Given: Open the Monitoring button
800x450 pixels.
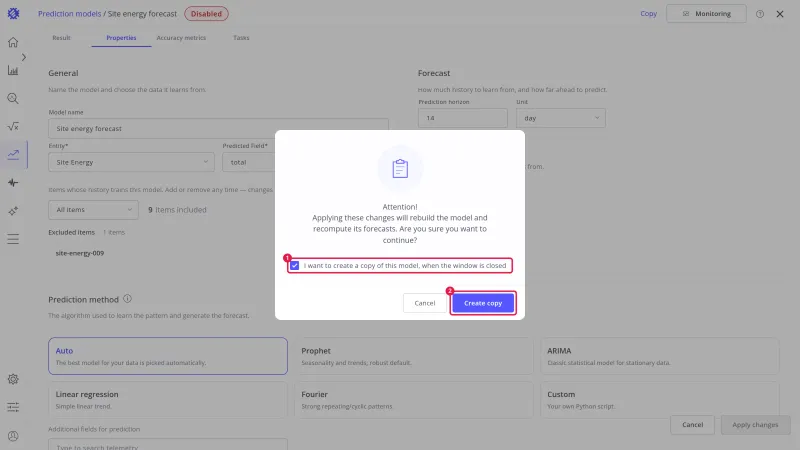Looking at the screenshot, I should (x=706, y=14).
